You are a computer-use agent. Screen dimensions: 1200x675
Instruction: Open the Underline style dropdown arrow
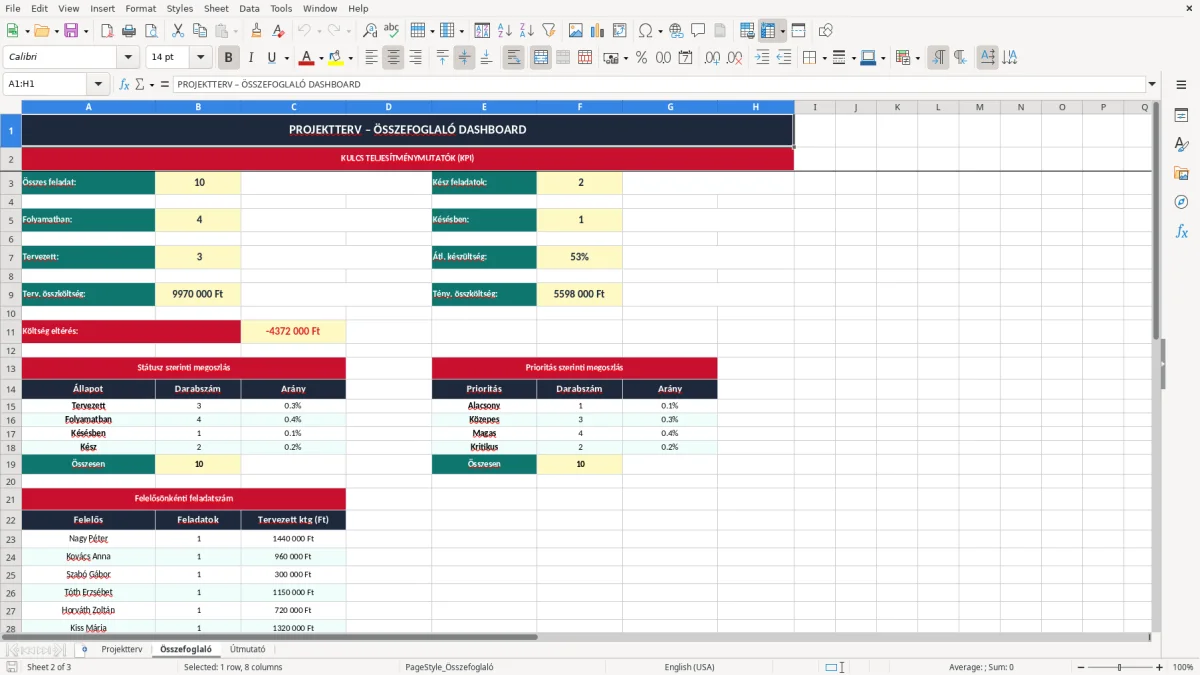[286, 58]
